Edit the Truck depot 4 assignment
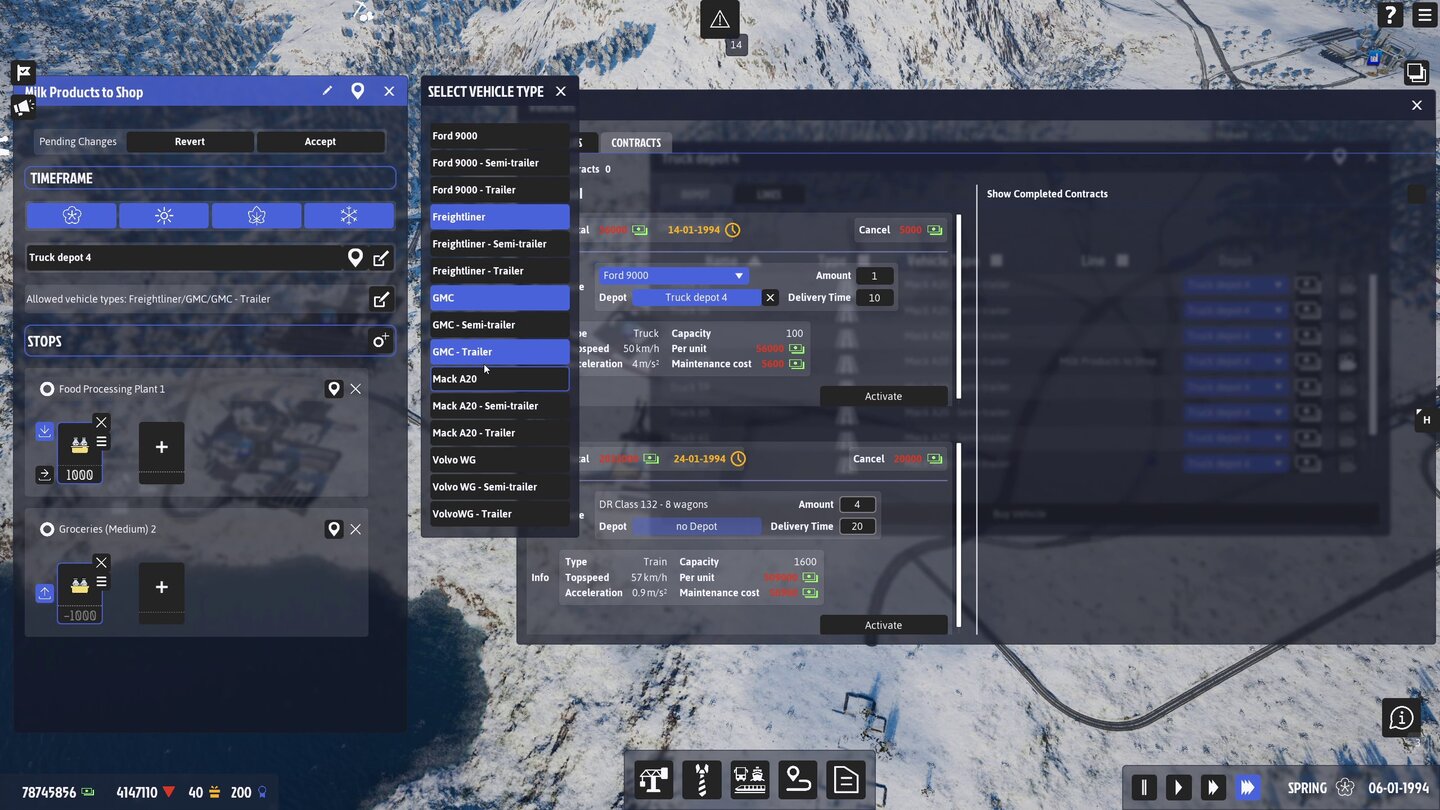 pos(381,258)
